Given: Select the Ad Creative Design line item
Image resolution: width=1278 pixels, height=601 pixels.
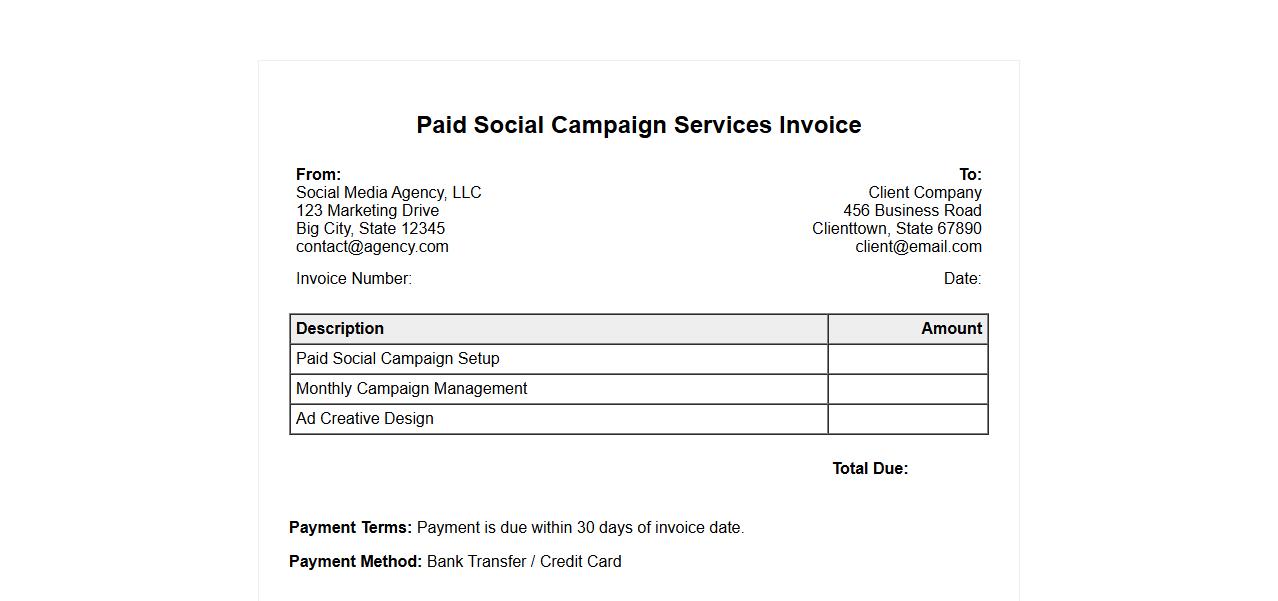Looking at the screenshot, I should (365, 419).
